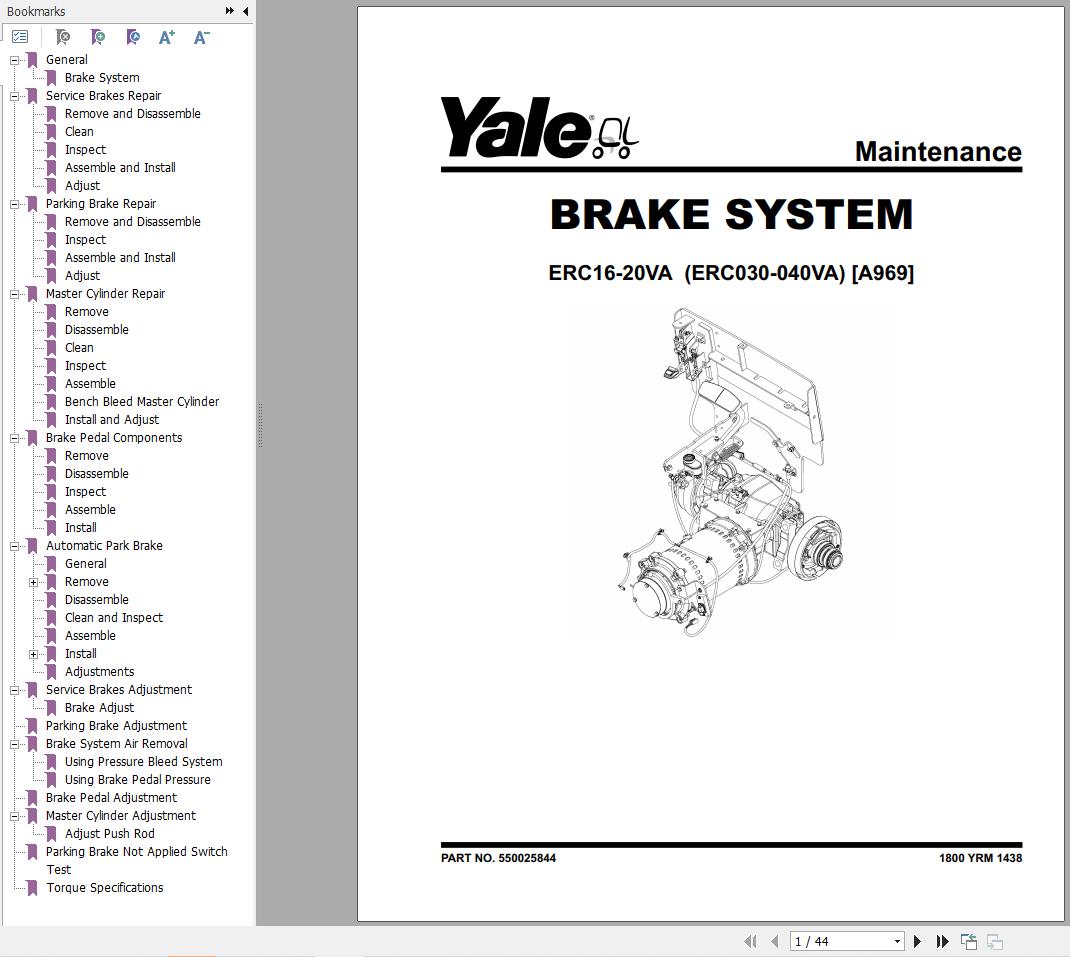1070x957 pixels.
Task: Open the page number dropdown showing 1 / 44
Action: pos(897,941)
